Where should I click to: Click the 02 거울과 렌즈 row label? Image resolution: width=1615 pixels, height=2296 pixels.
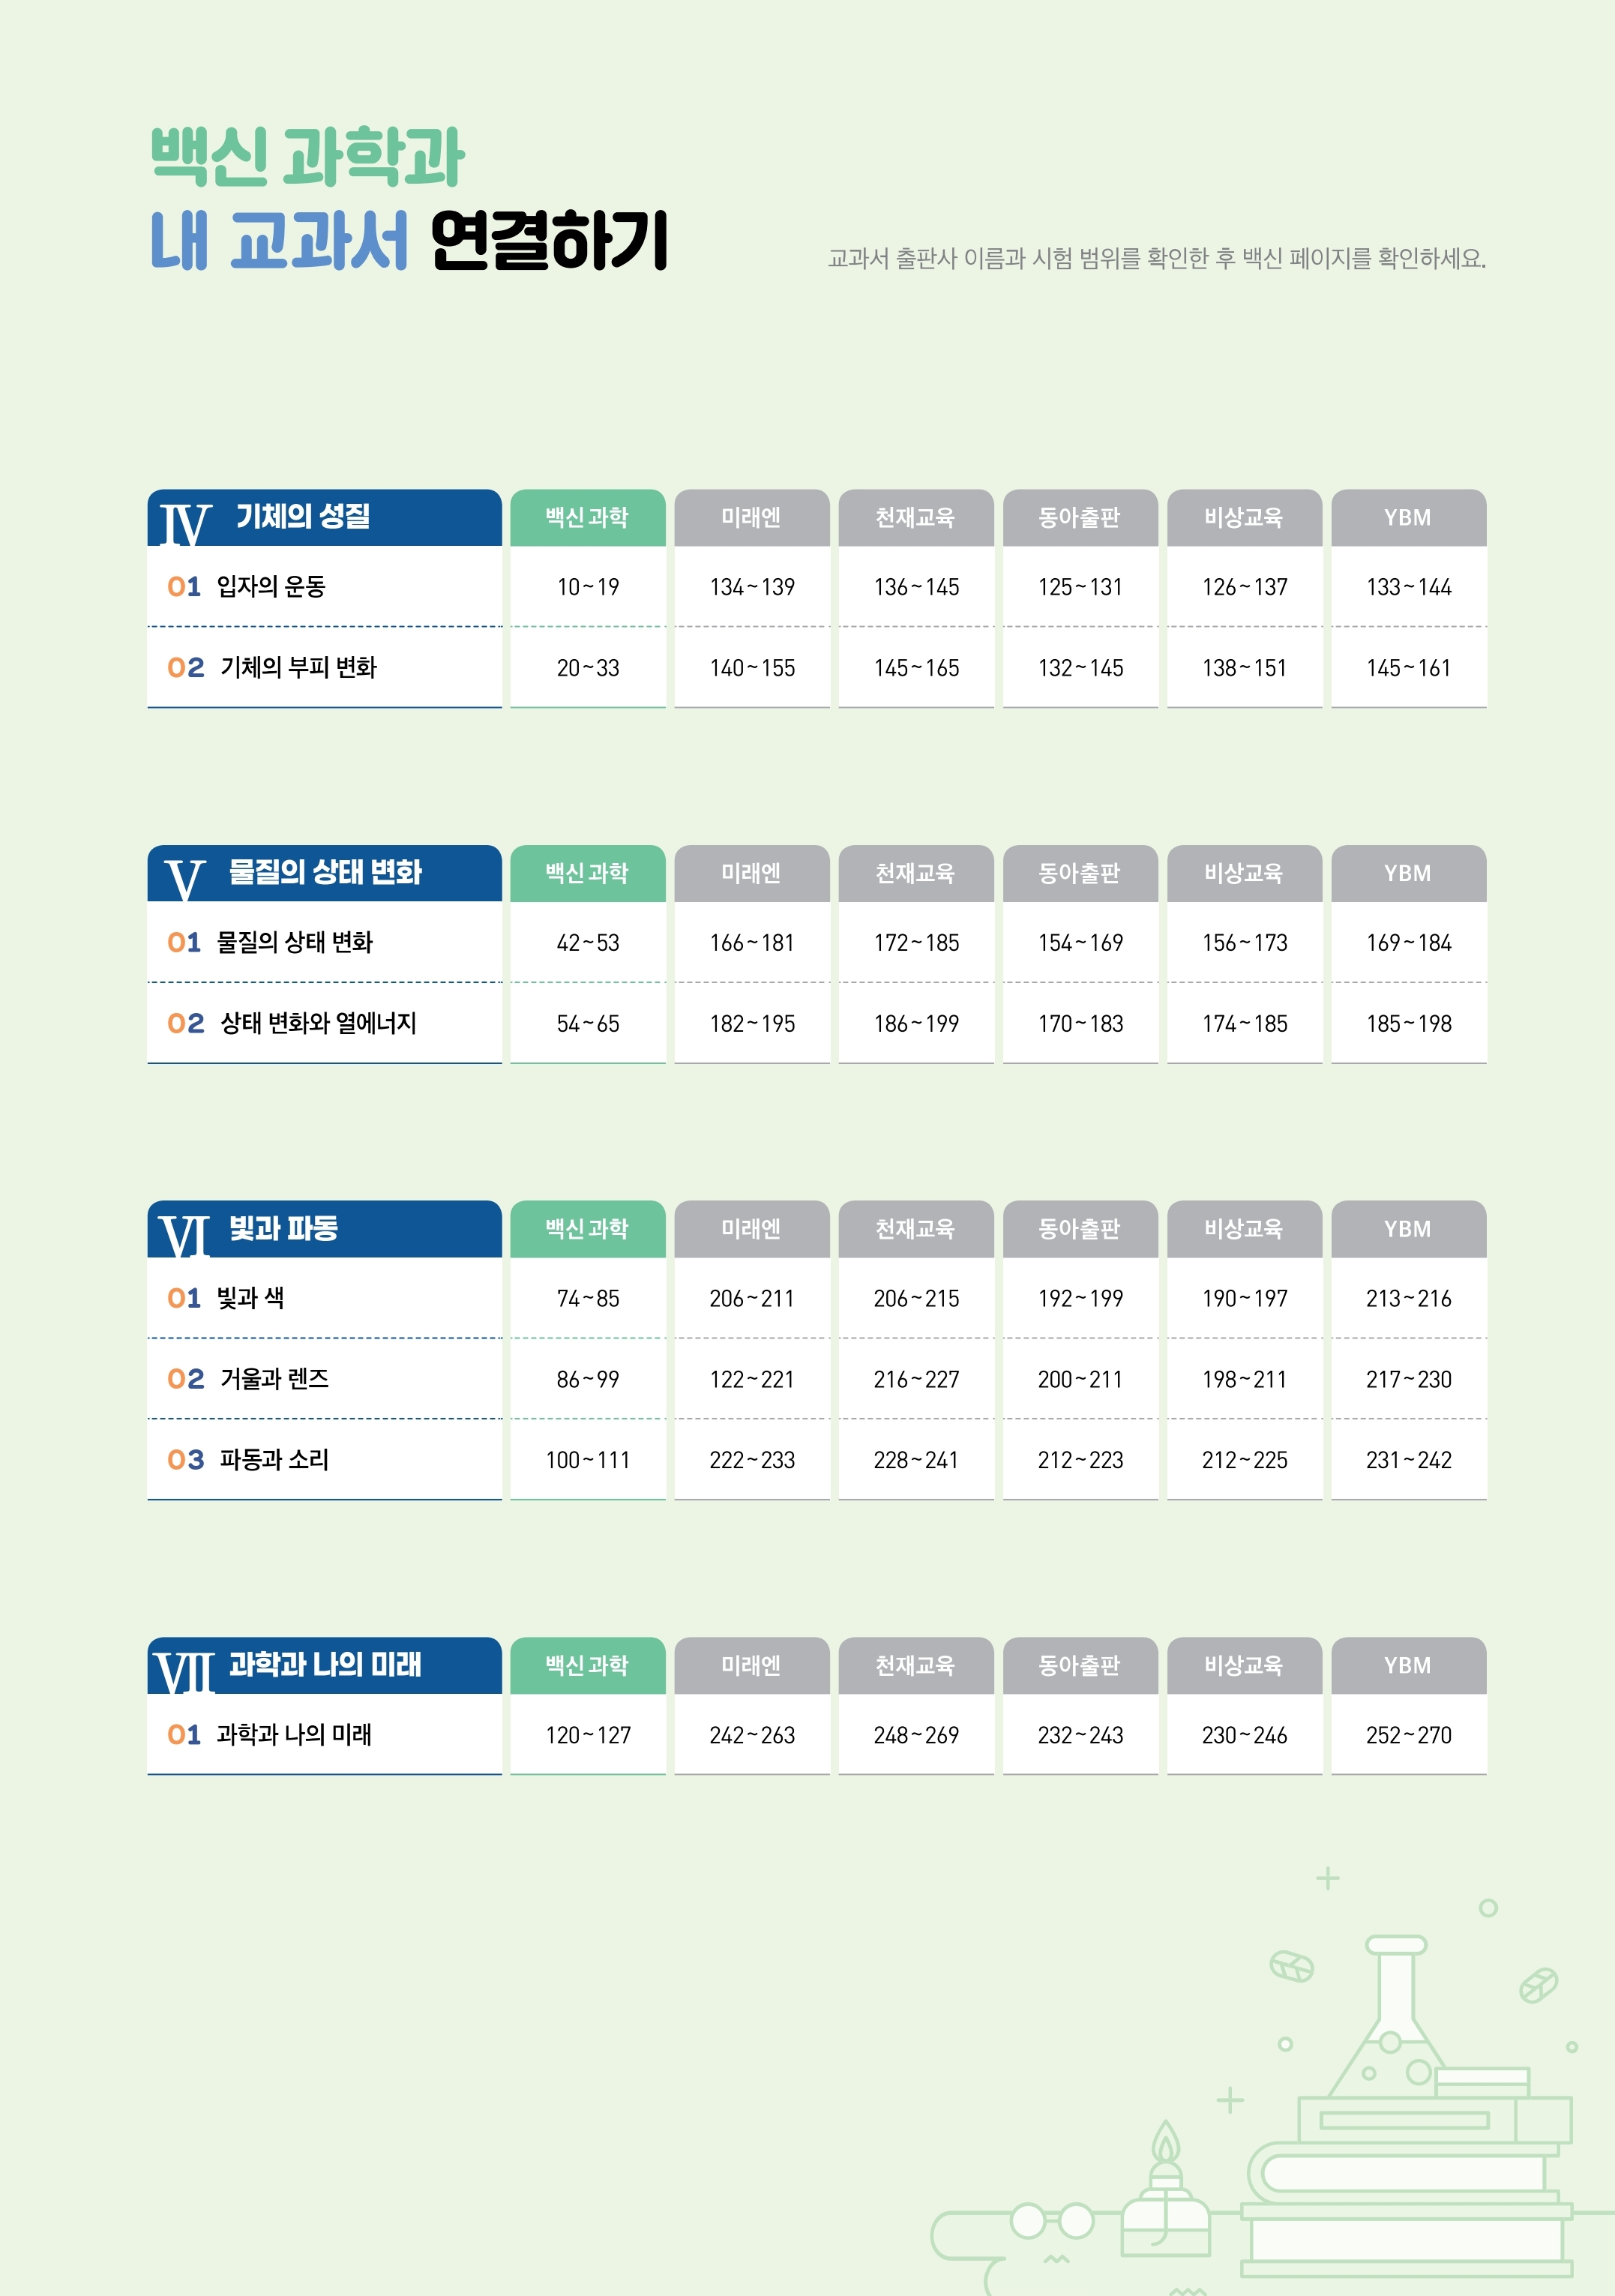coord(248,1379)
